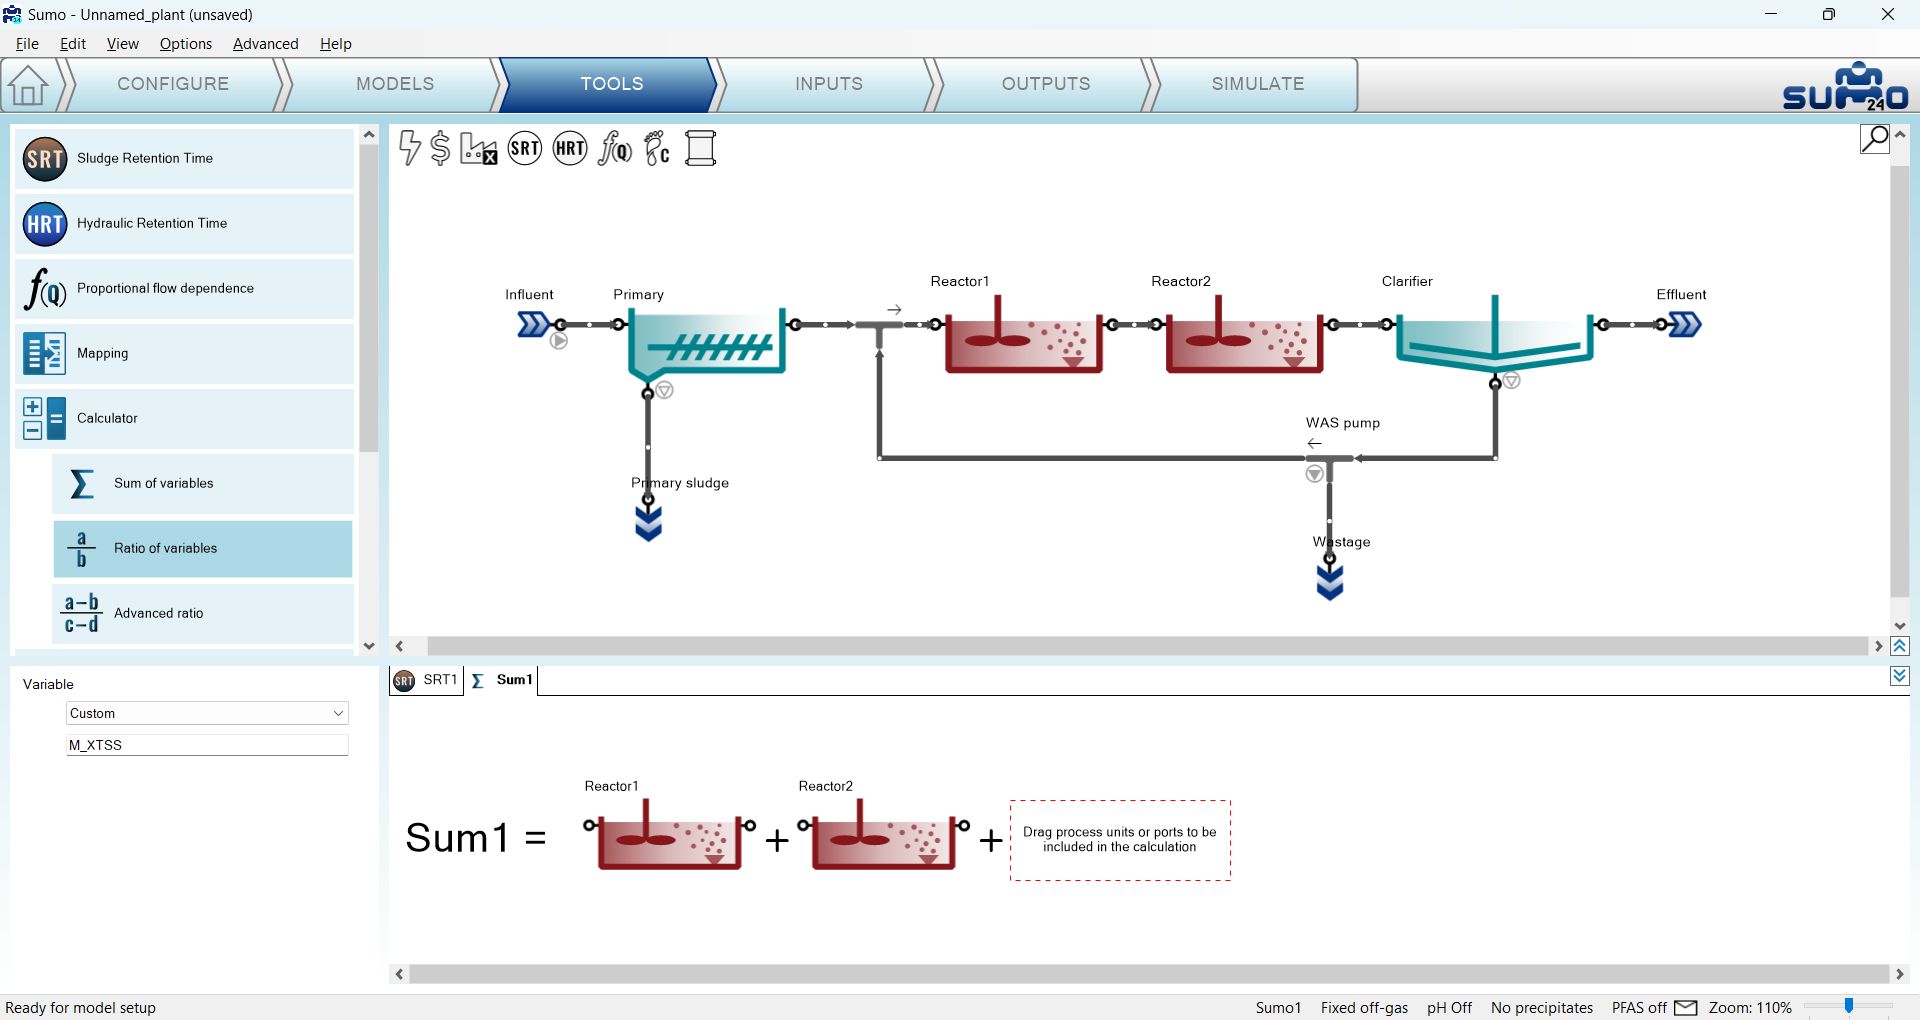Click the Effluent unit on the flowsheet
The image size is (1920, 1020).
tap(1685, 324)
